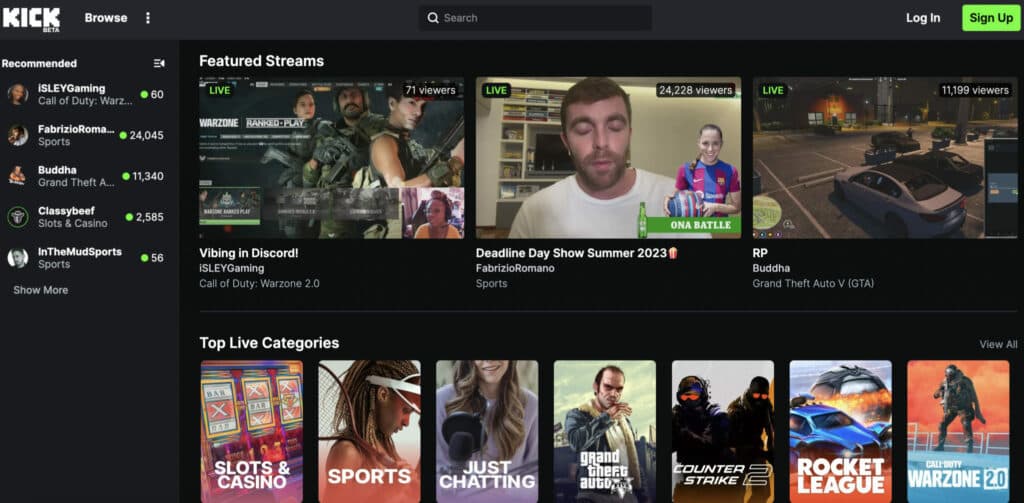Screen dimensions: 1024x503
Task: Click iSLEYGaming's avatar in the sidebar
Action: (x=18, y=94)
